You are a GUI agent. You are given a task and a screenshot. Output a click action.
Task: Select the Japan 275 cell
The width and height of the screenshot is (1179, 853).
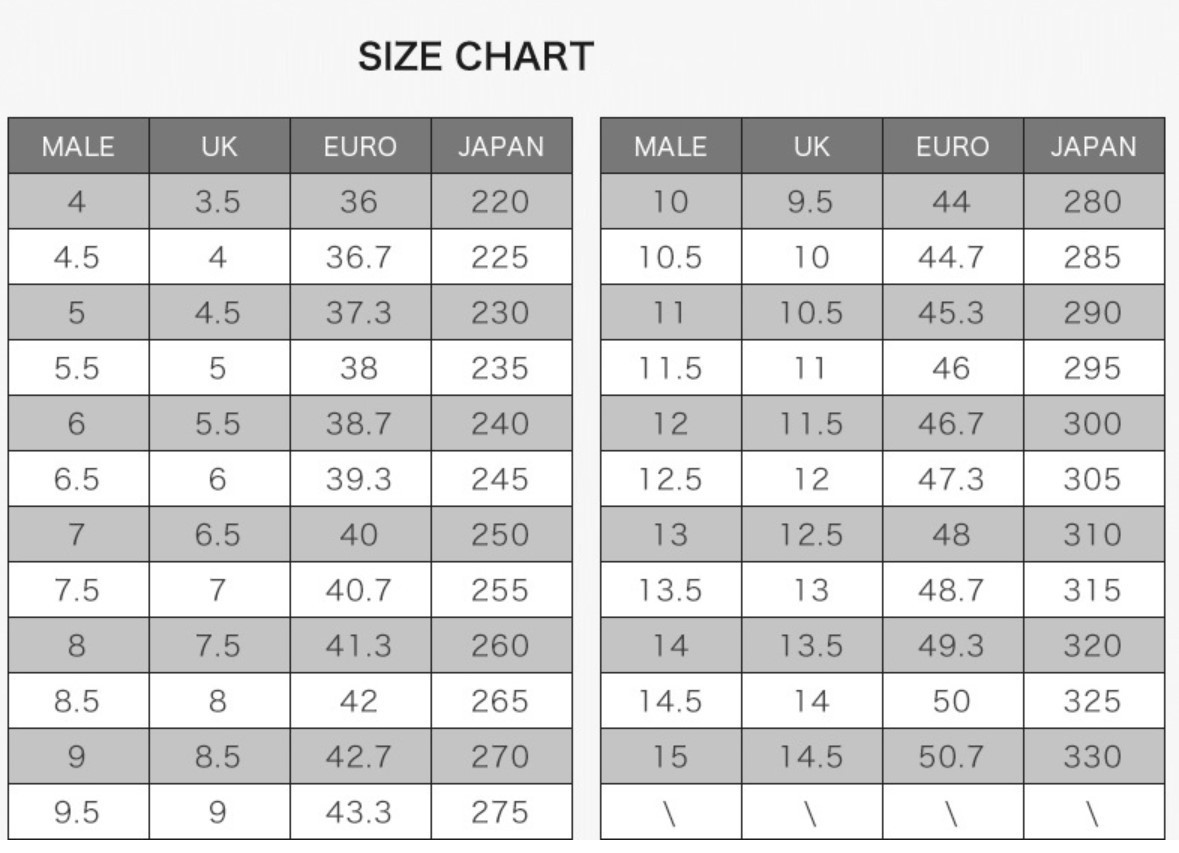click(x=500, y=812)
